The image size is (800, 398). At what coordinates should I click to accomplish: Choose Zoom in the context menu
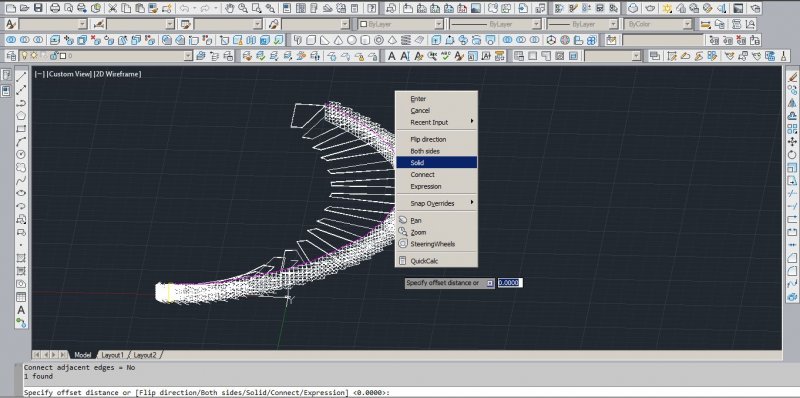[436, 232]
